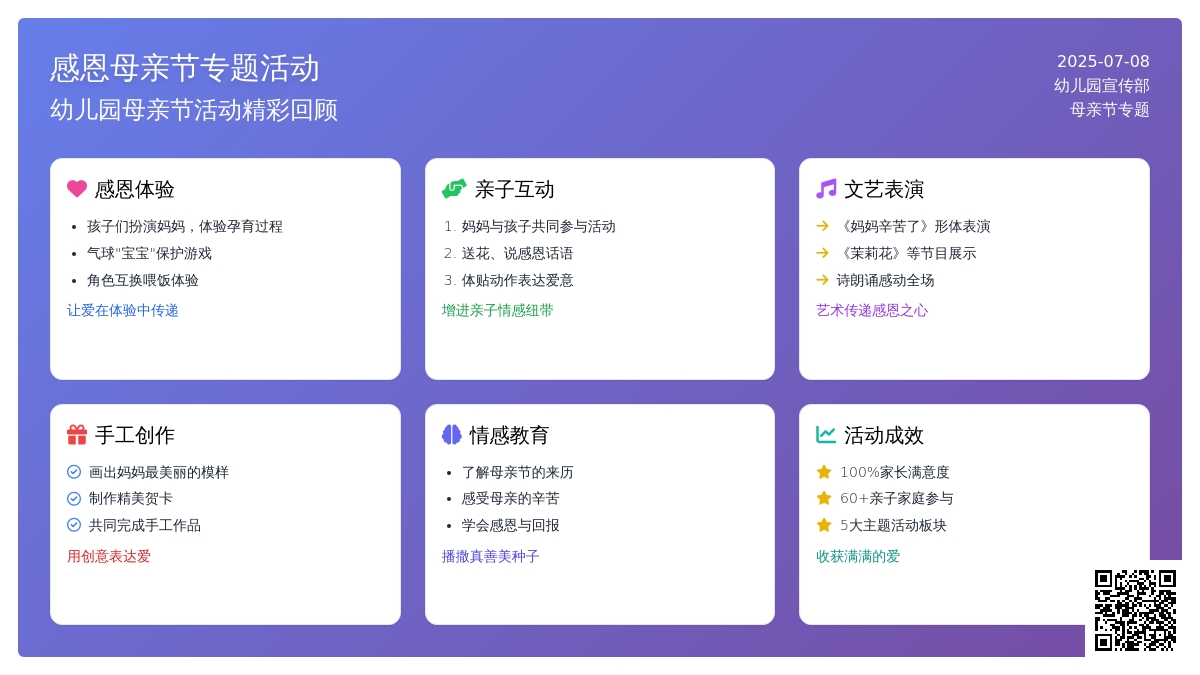Screen dimensions: 1200x675
Task: Click the arrow icon before 诗朗诵感动全场
Action: tap(823, 280)
